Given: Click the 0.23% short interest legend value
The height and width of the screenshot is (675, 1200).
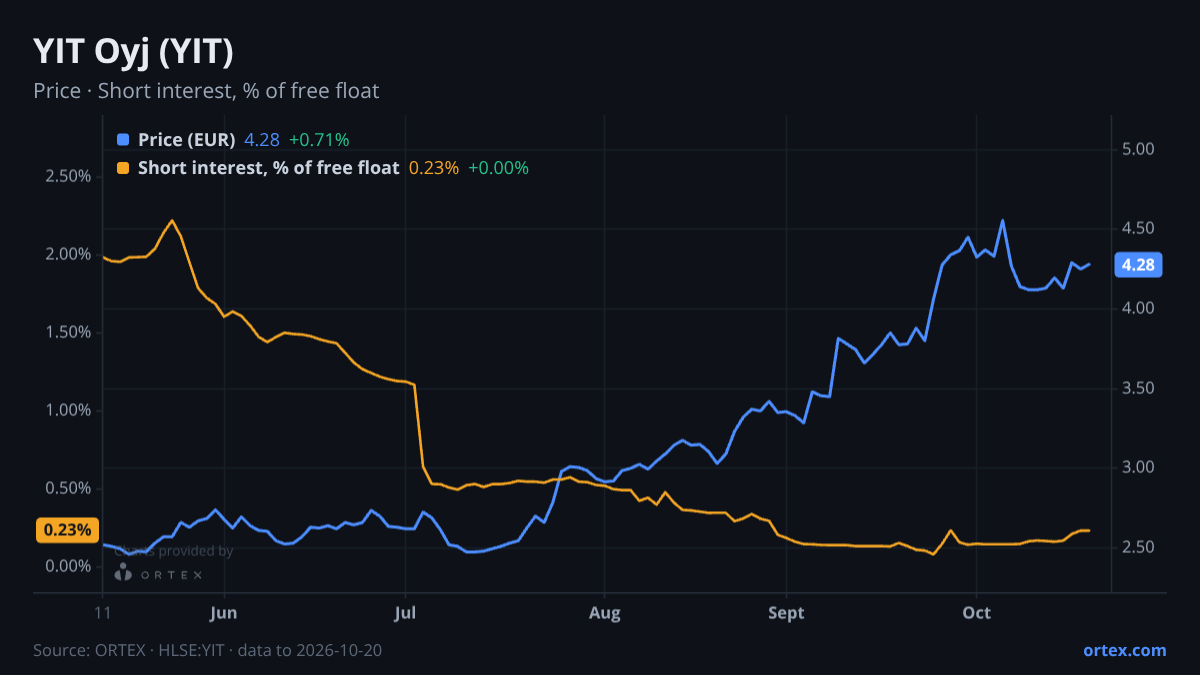Looking at the screenshot, I should (434, 168).
